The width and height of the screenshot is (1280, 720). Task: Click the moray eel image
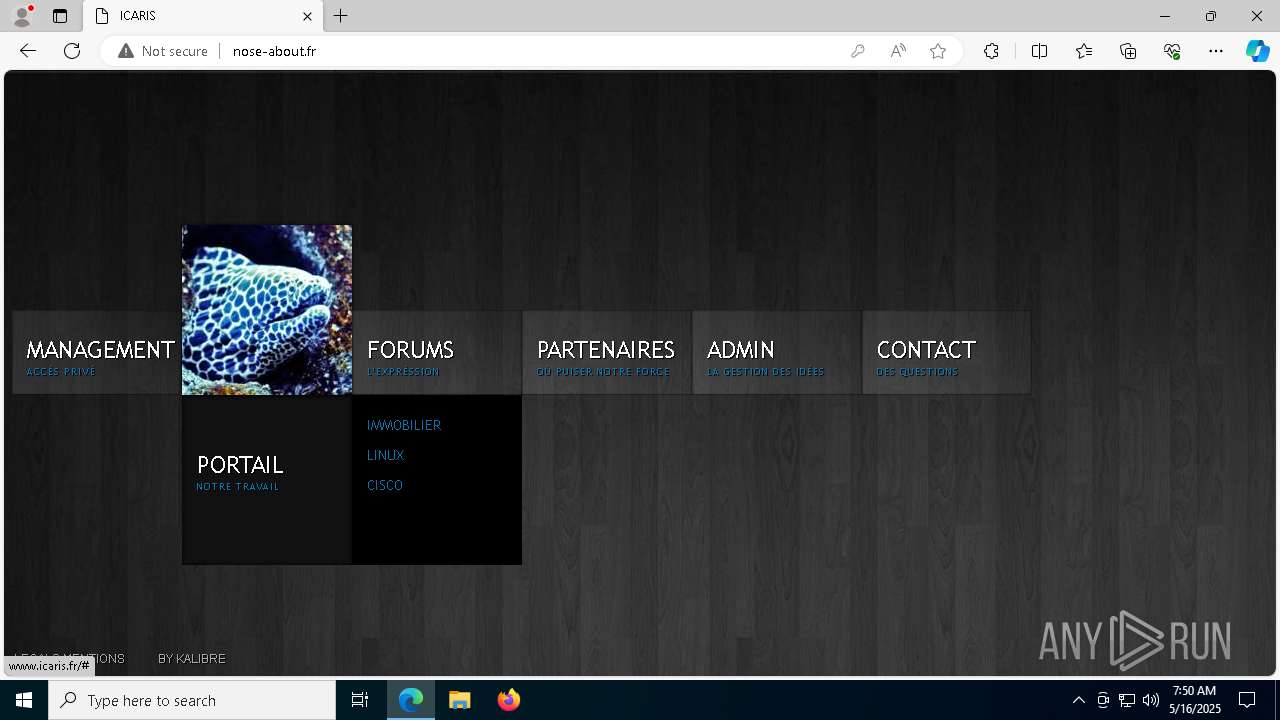pos(267,310)
